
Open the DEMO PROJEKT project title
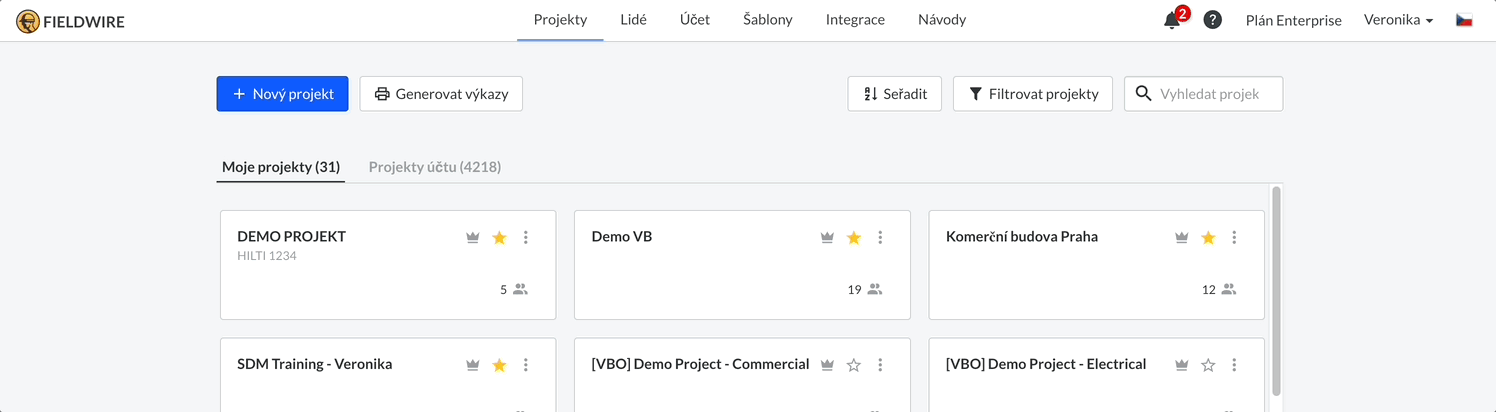291,237
